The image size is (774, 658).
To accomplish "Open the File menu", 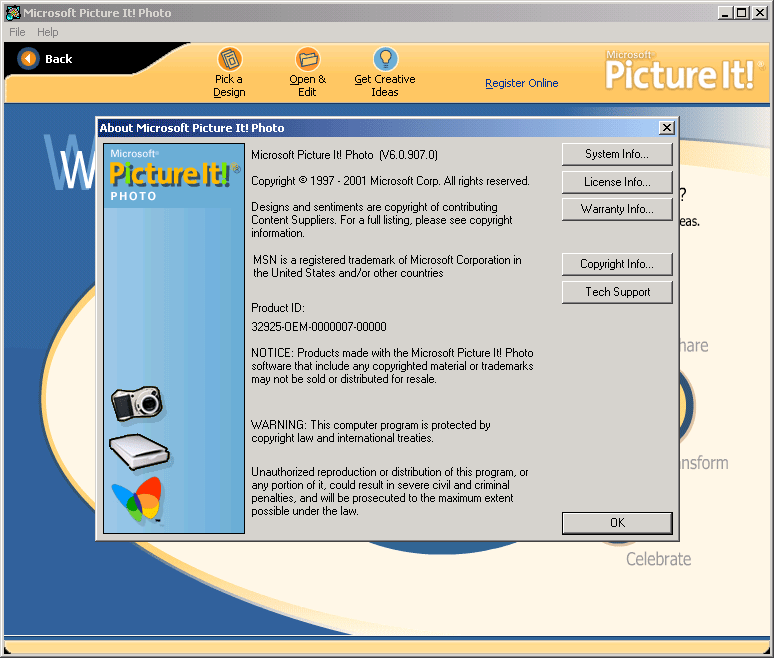I will [17, 32].
